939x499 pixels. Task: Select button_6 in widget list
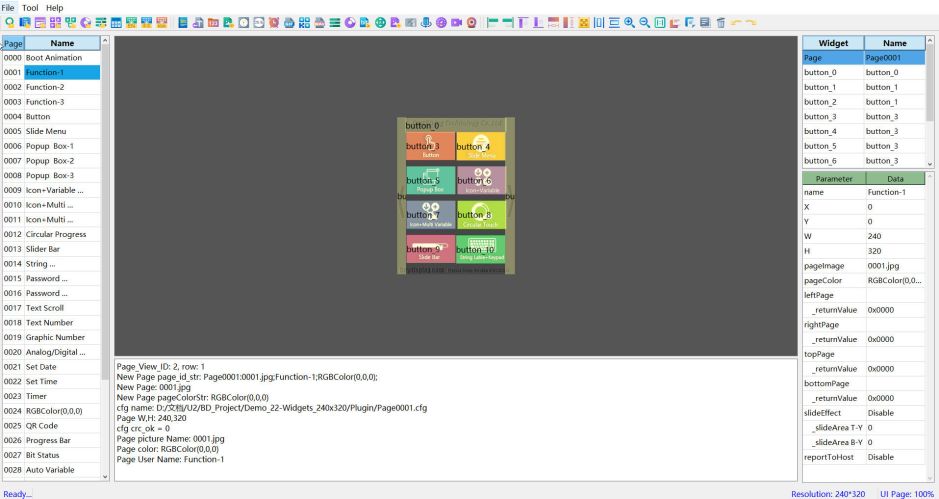(864, 161)
